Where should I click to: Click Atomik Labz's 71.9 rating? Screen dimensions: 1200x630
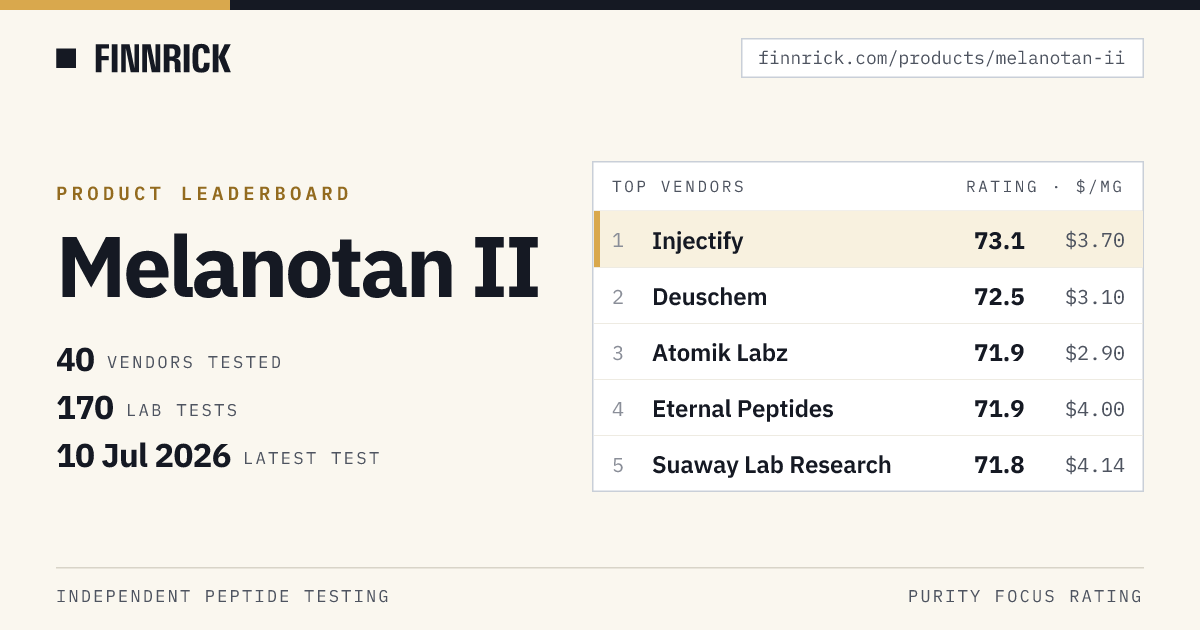tap(999, 353)
